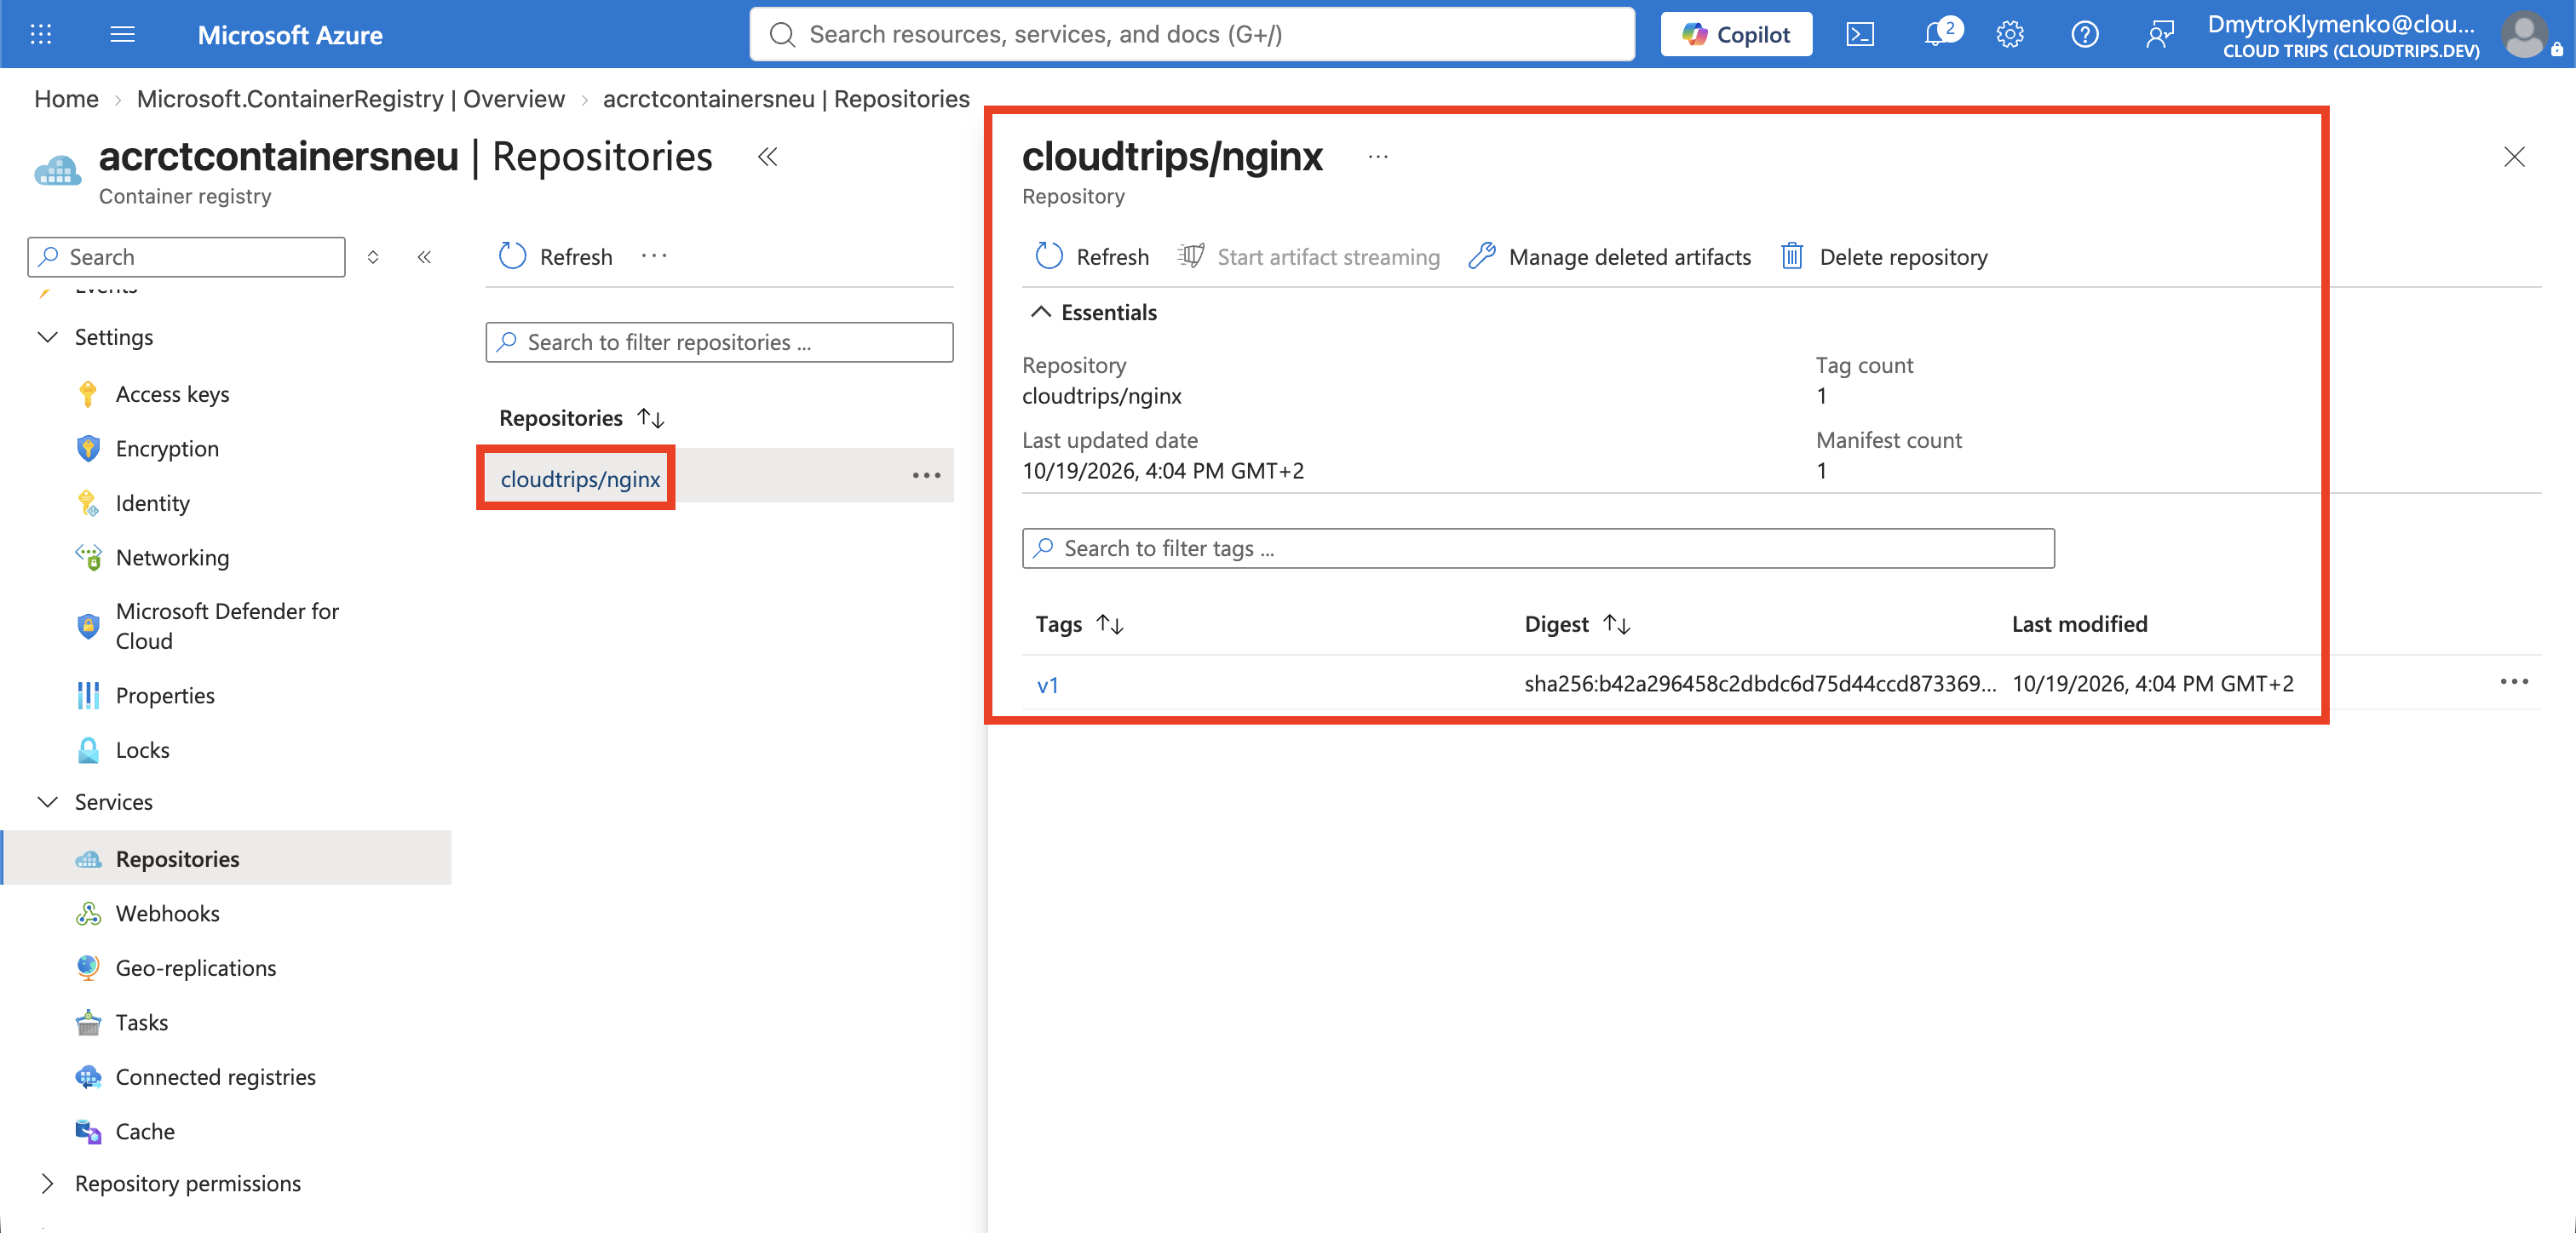Image resolution: width=2576 pixels, height=1233 pixels.
Task: Open Identity settings
Action: tap(152, 503)
